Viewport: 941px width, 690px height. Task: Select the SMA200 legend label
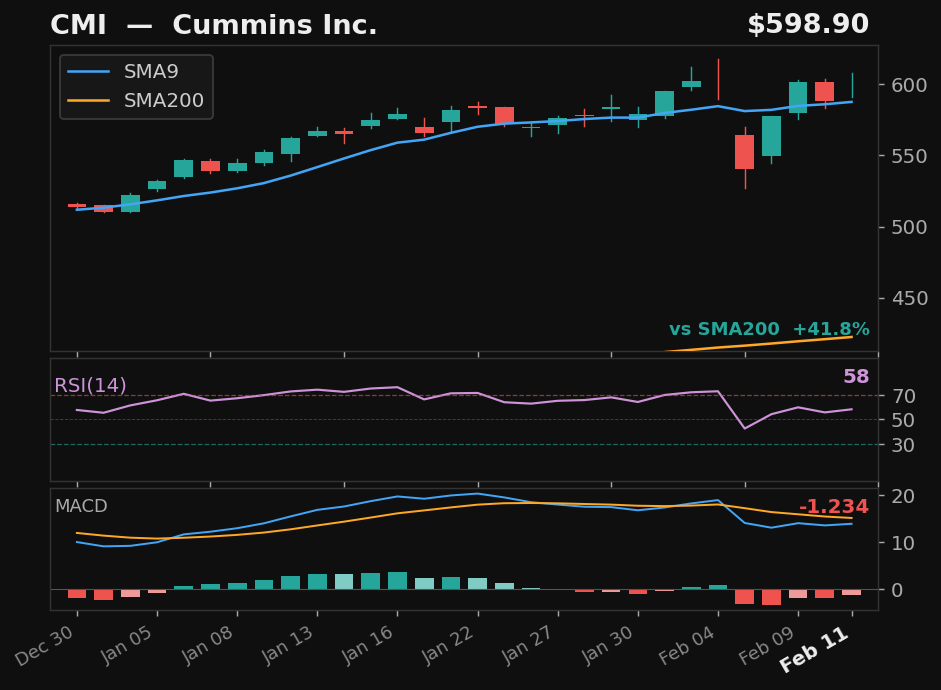click(x=164, y=100)
